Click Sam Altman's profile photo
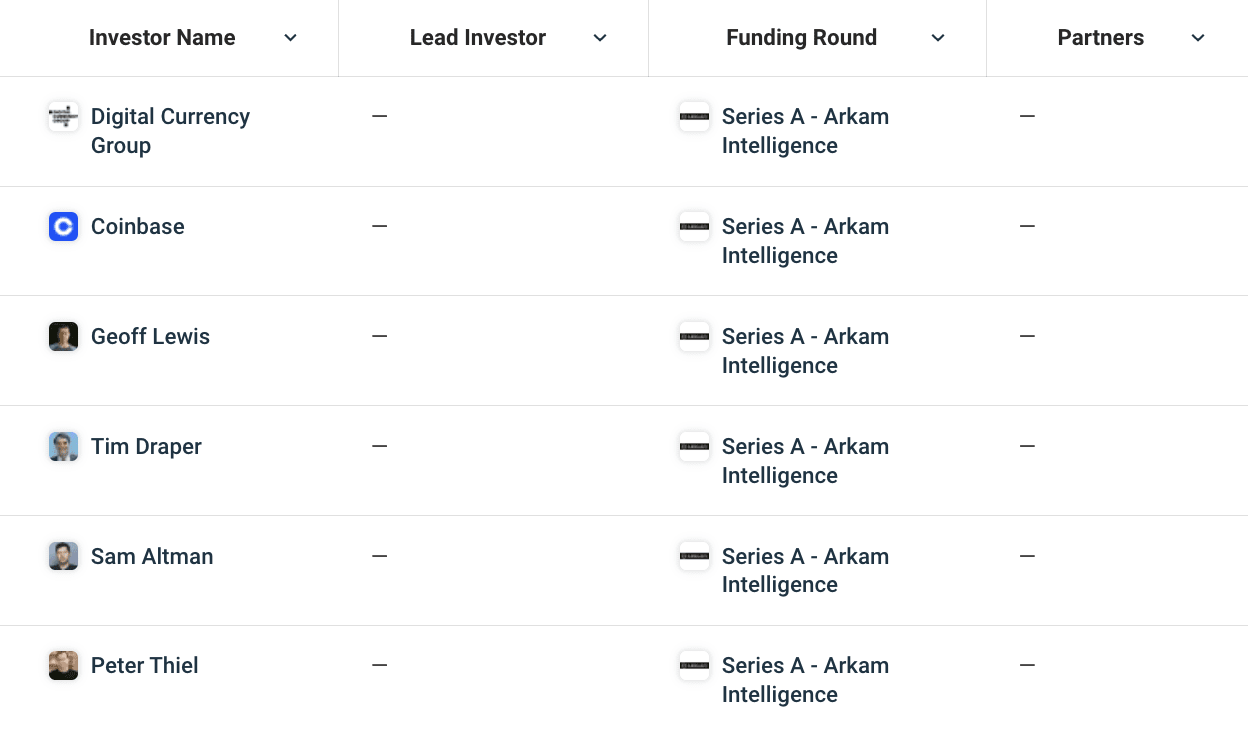1248x732 pixels. click(63, 556)
